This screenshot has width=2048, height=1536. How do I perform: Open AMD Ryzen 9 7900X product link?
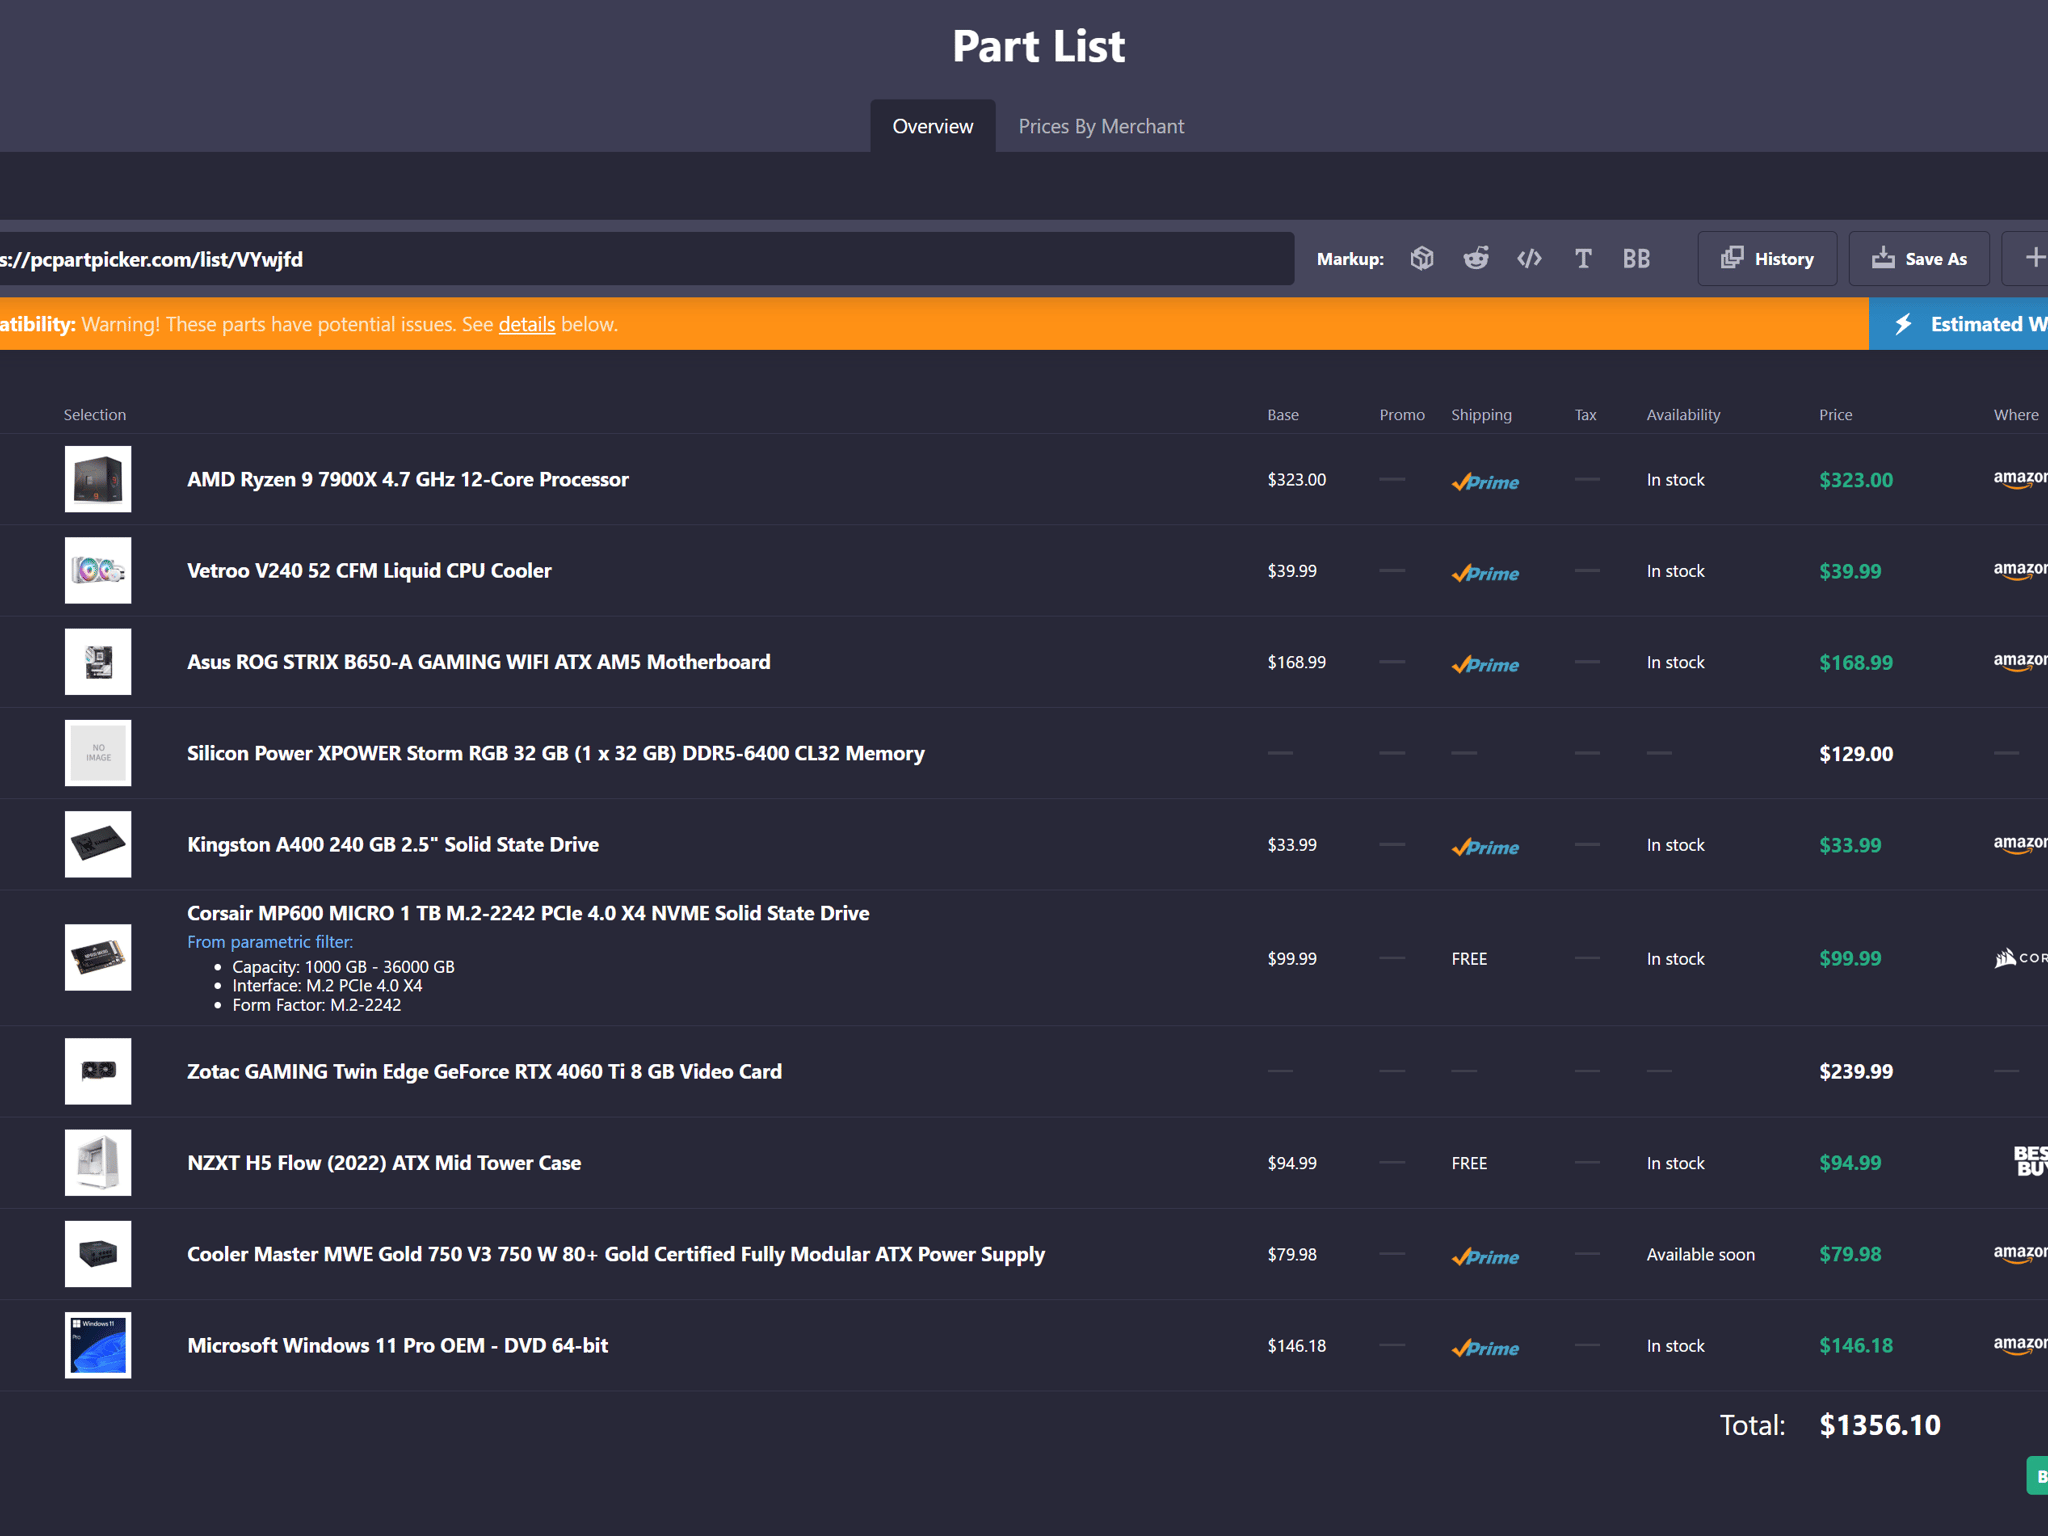pyautogui.click(x=408, y=479)
